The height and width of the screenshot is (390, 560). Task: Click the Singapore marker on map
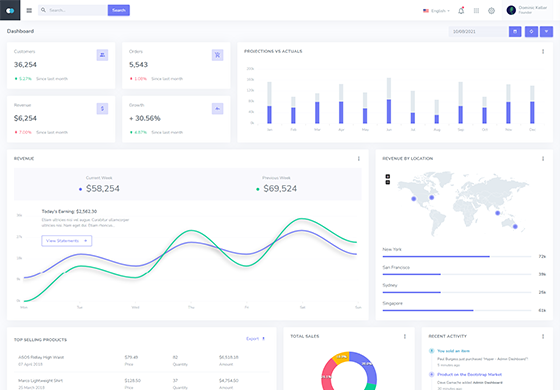click(x=498, y=213)
